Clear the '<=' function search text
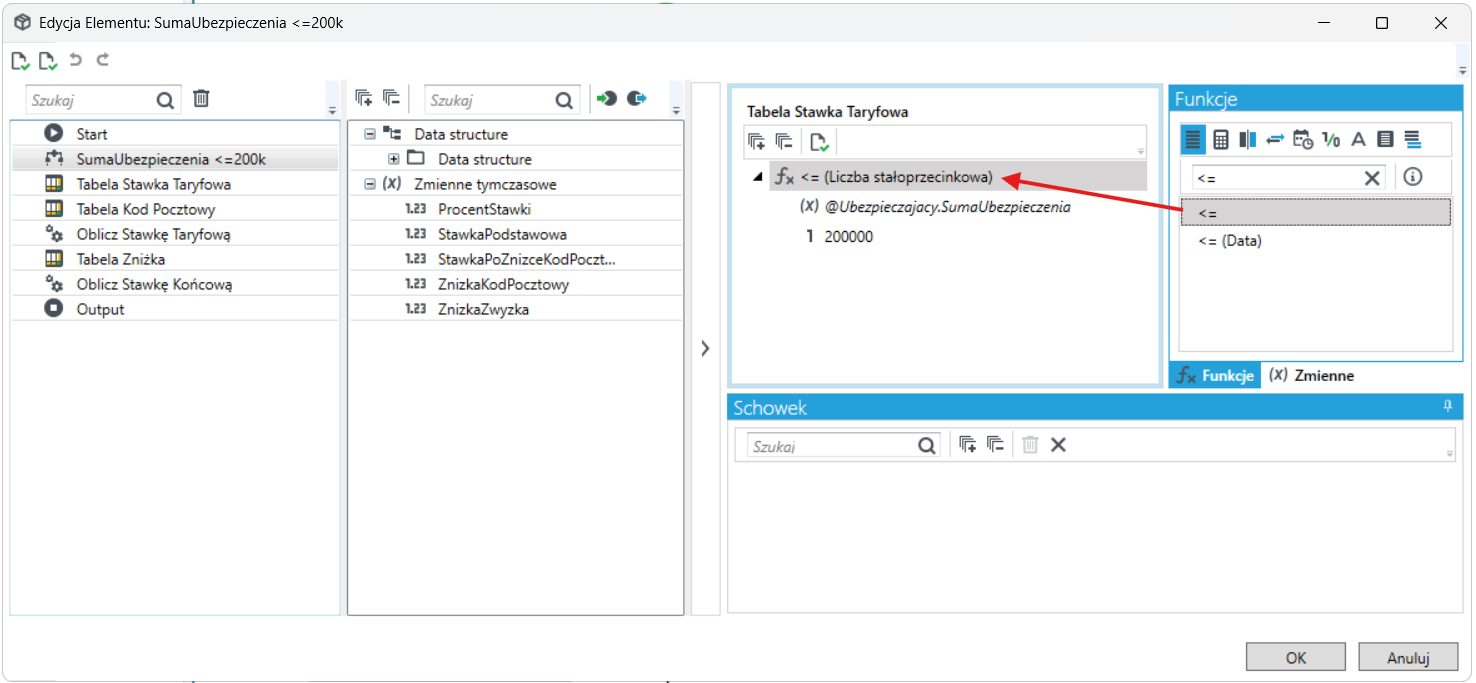 [x=1373, y=178]
